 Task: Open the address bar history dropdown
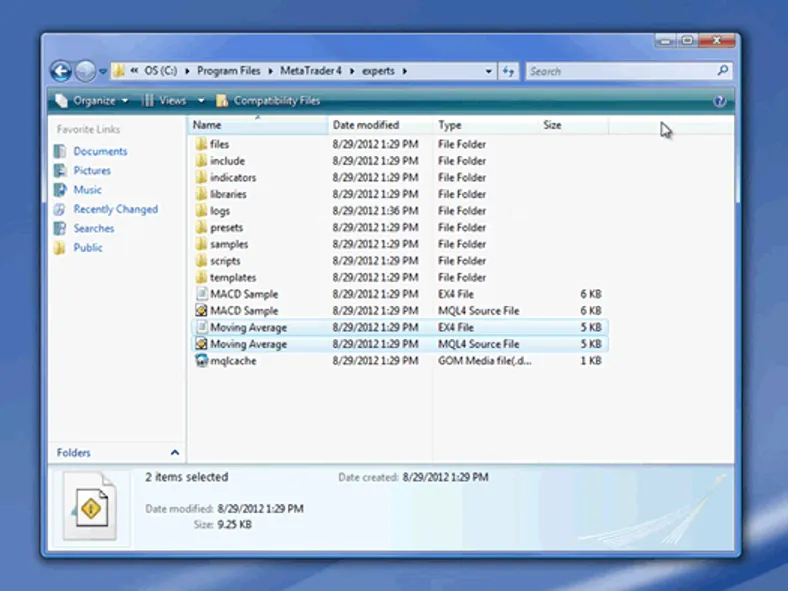(488, 71)
